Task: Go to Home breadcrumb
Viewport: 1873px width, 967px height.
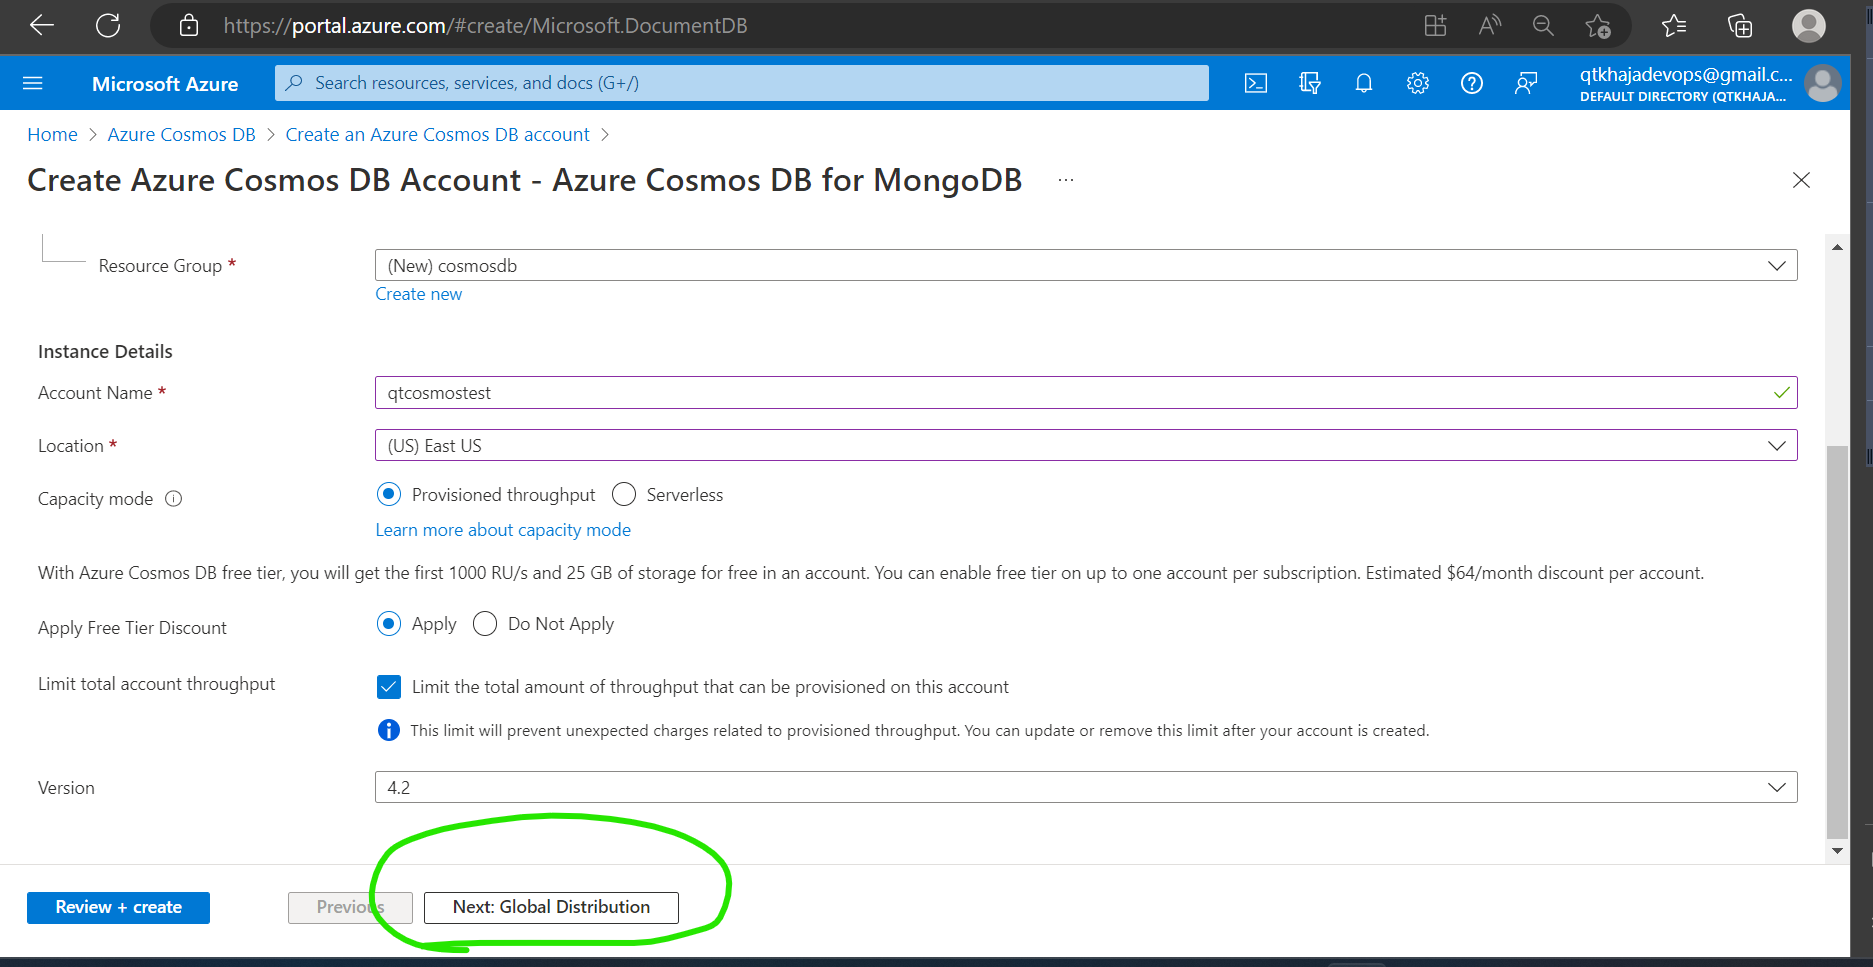Action: tap(52, 135)
